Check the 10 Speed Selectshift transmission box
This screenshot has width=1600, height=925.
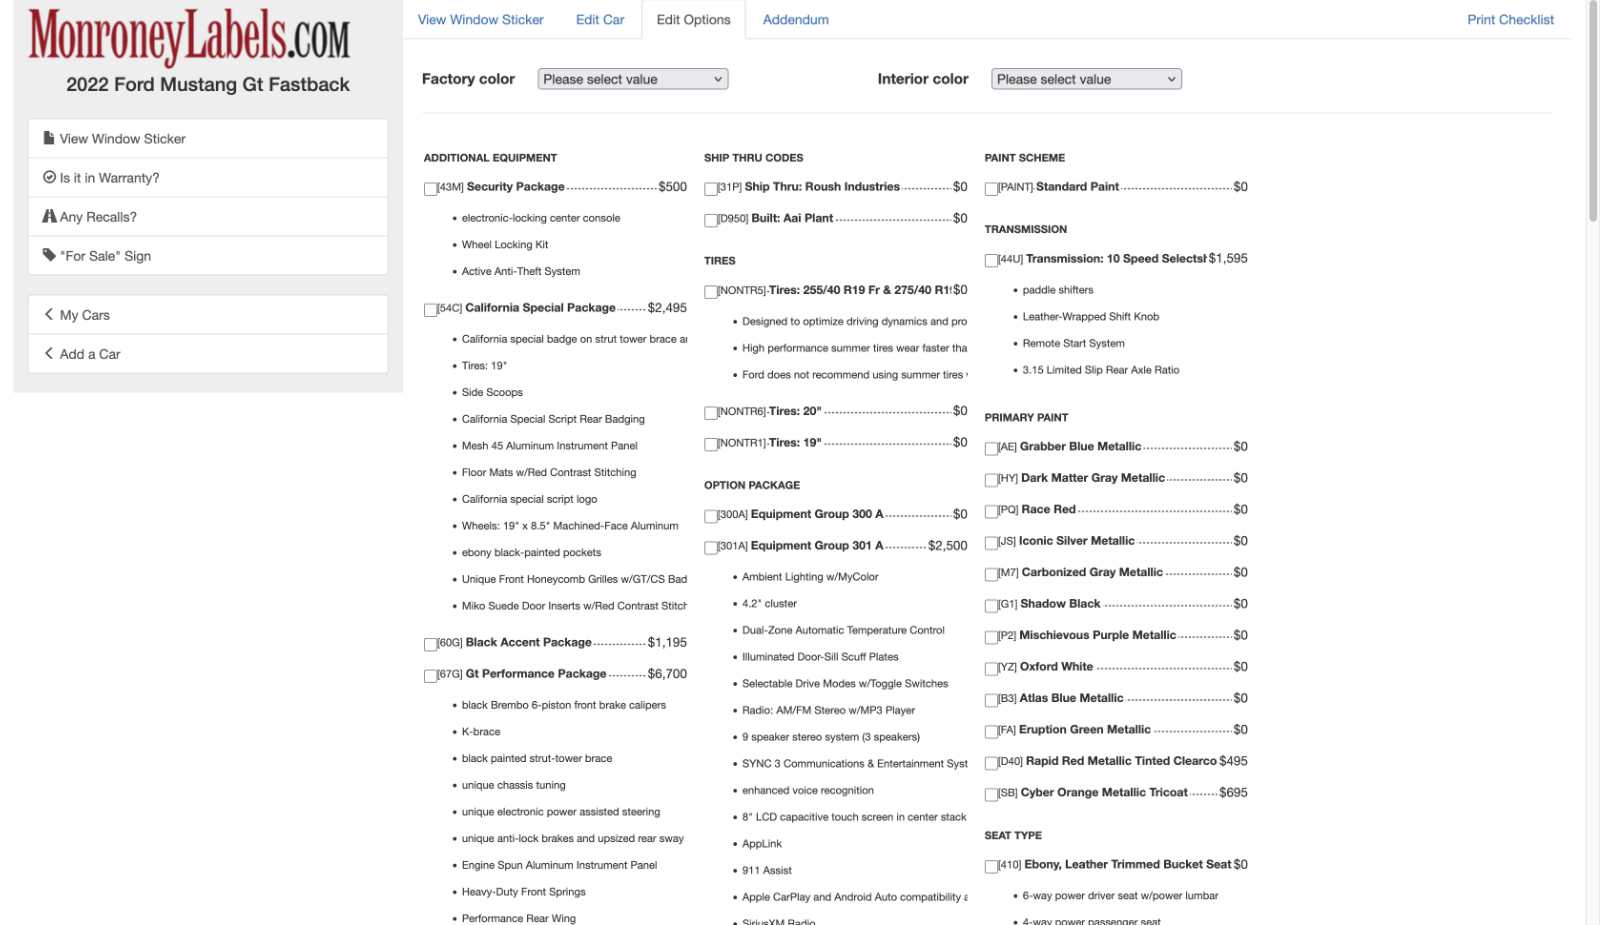991,261
